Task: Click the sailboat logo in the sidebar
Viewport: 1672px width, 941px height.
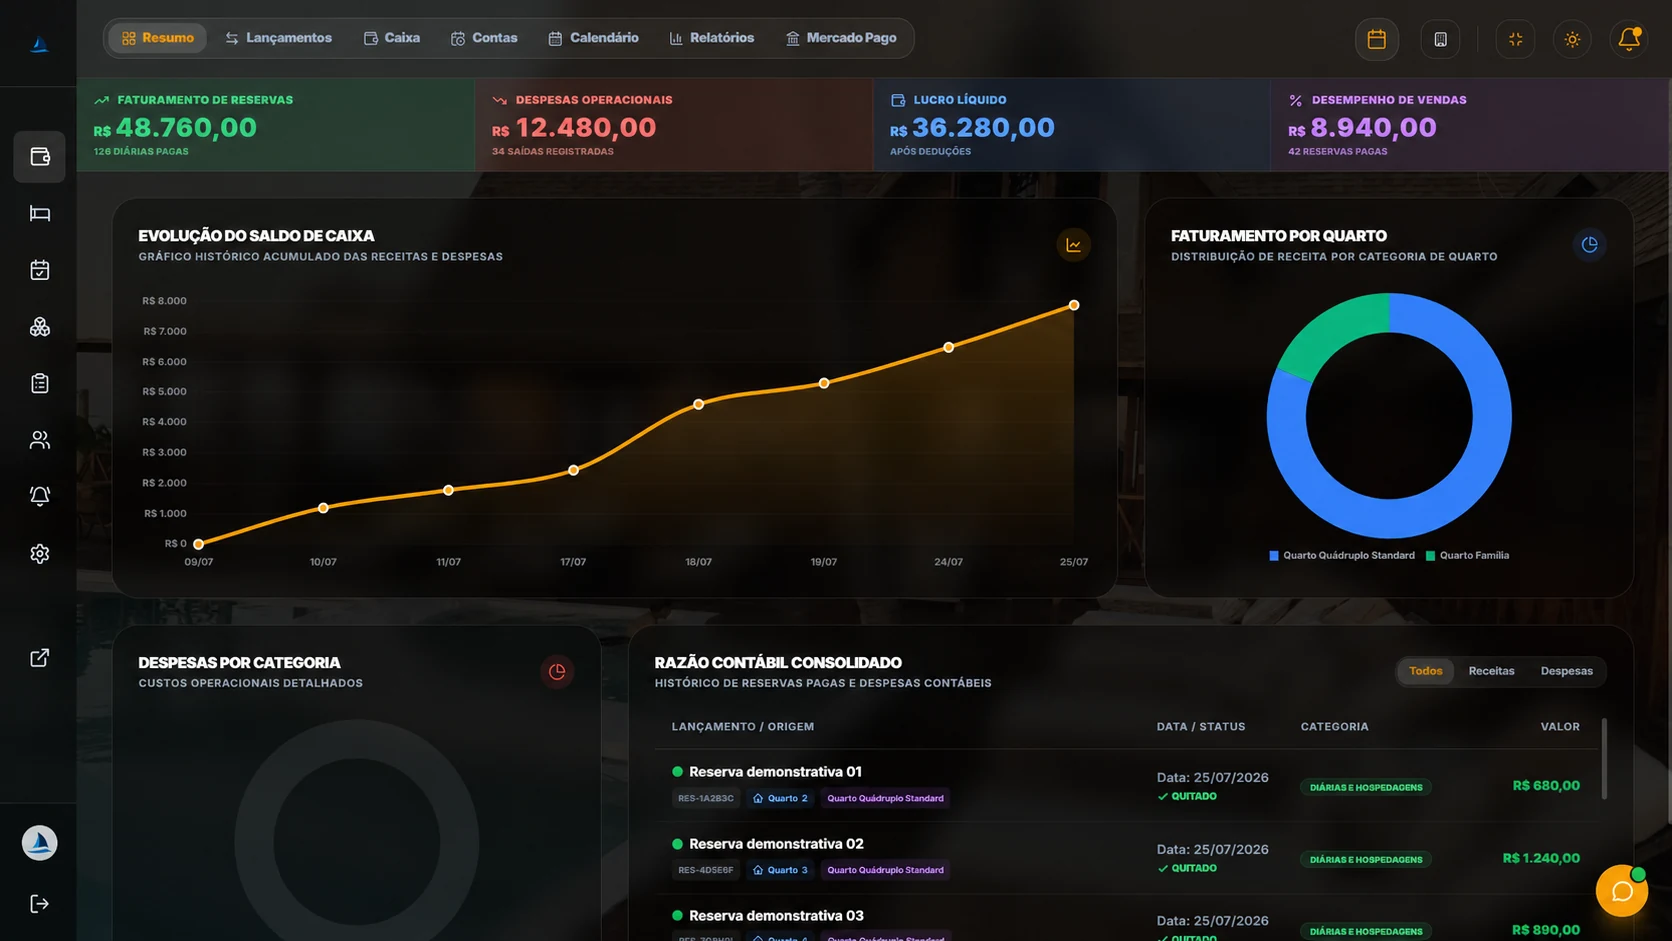Action: tap(39, 44)
